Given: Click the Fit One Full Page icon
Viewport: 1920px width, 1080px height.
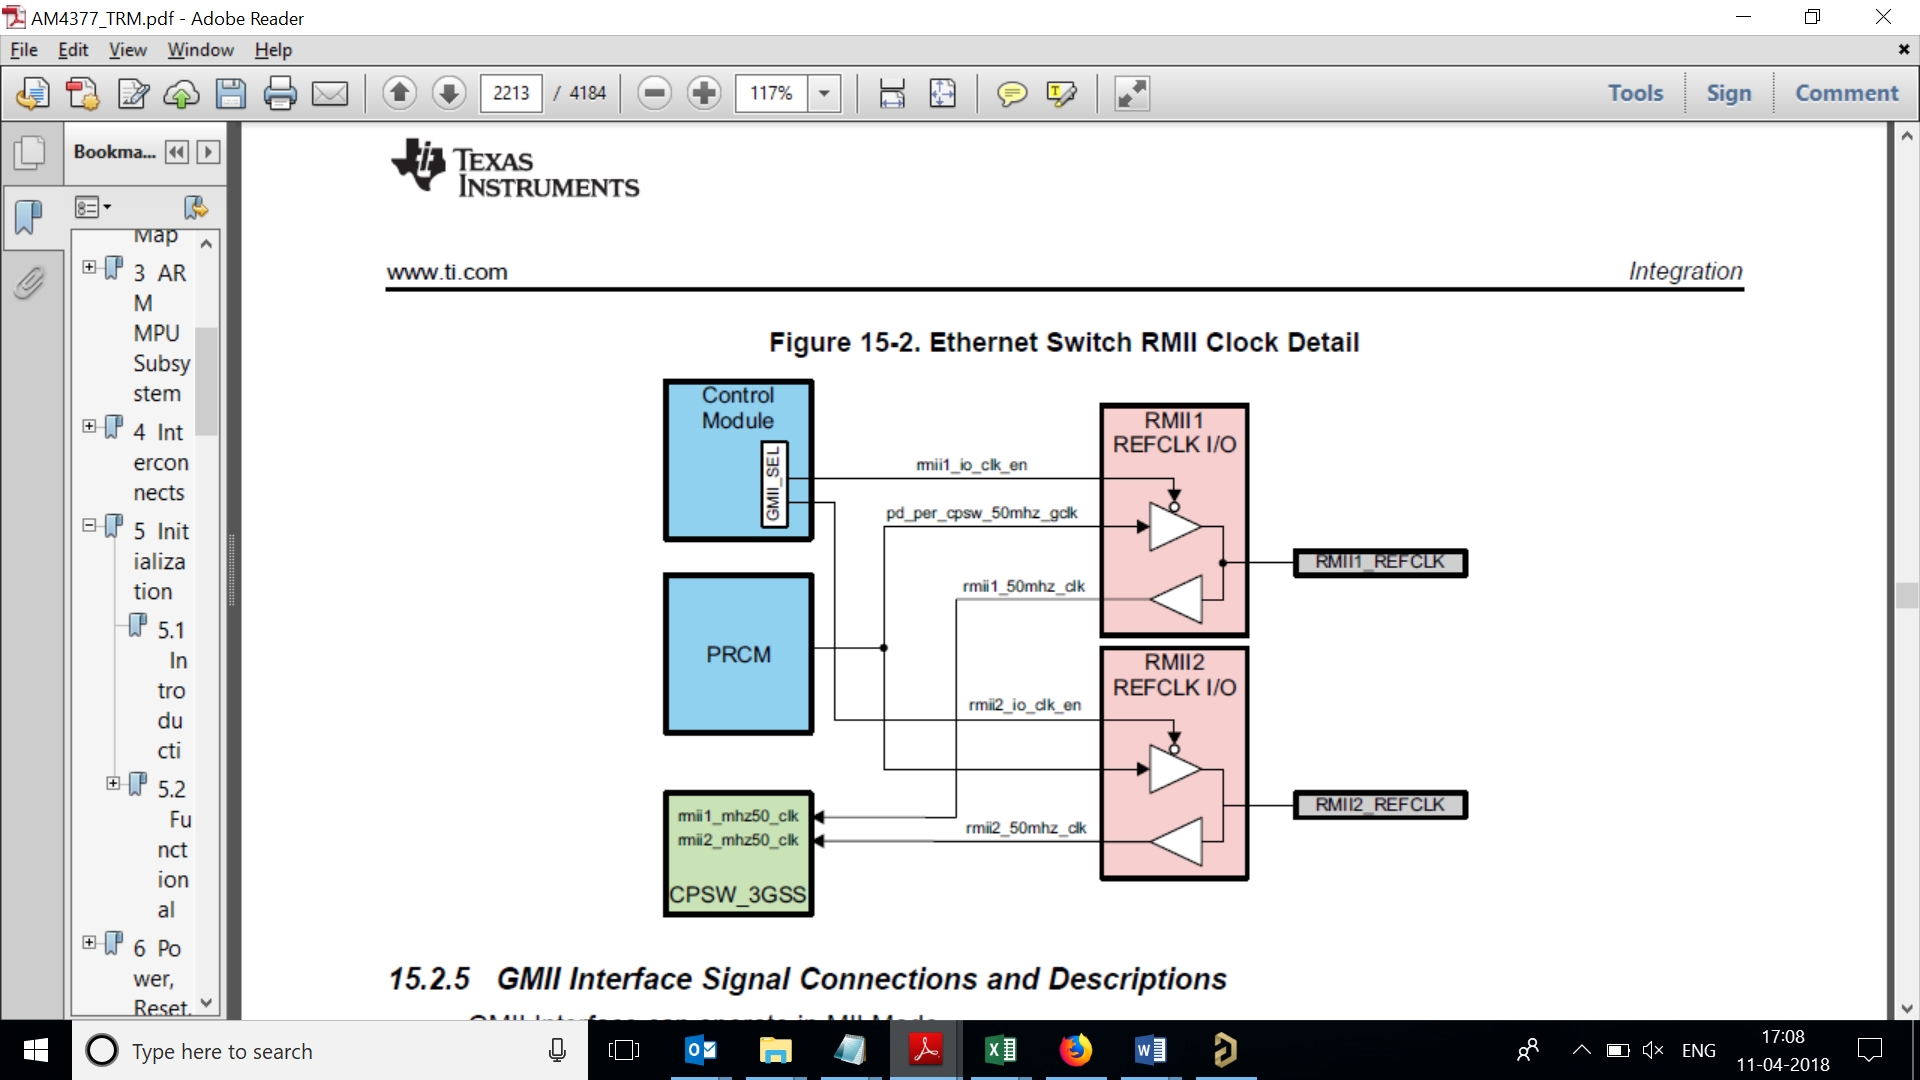Looking at the screenshot, I should click(x=942, y=93).
